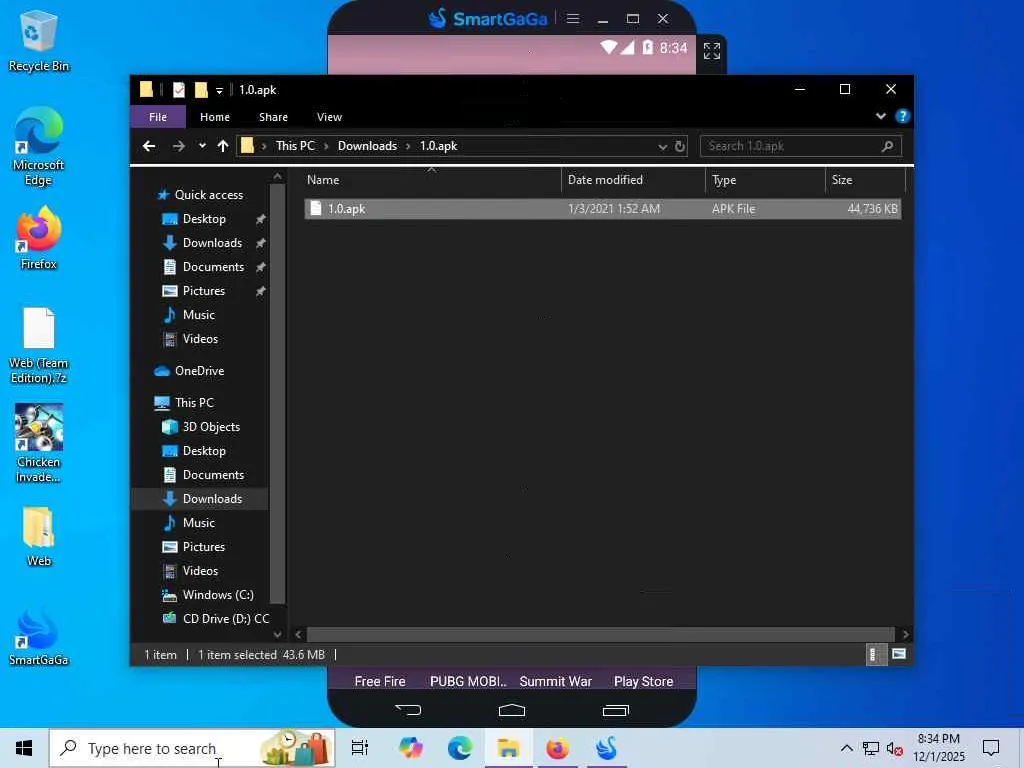Go up one folder level
The height and width of the screenshot is (768, 1024).
pyautogui.click(x=223, y=146)
